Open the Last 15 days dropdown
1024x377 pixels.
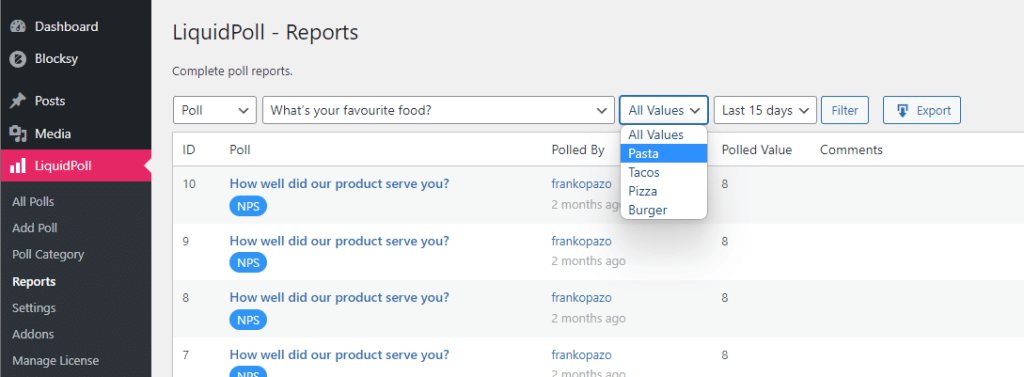[x=765, y=110]
